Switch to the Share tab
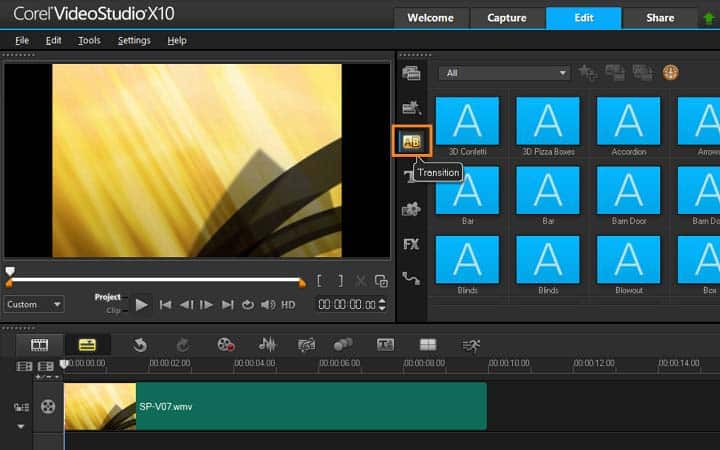Viewport: 720px width, 450px height. (659, 18)
